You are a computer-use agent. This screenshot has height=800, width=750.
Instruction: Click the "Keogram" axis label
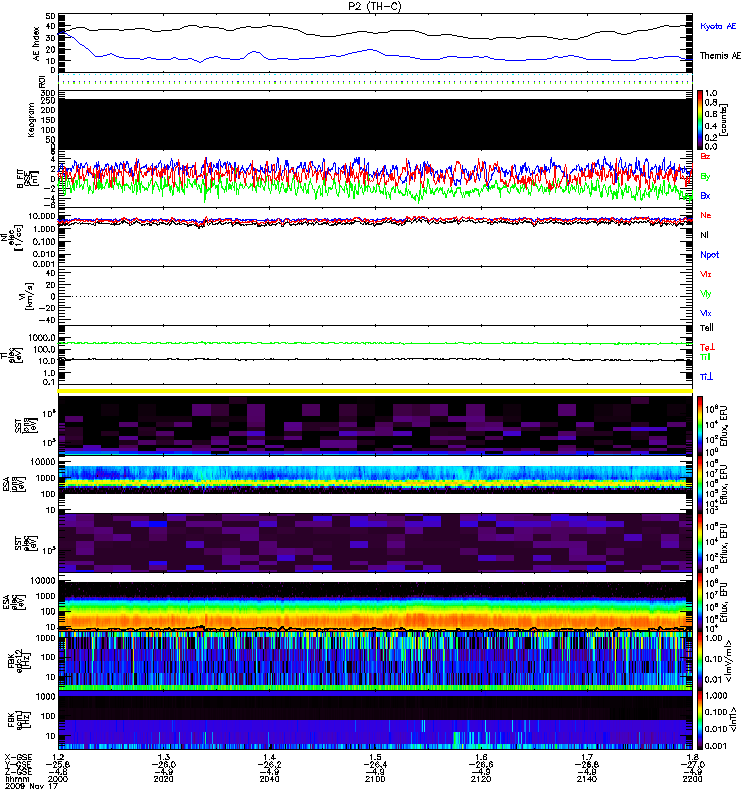[31, 120]
